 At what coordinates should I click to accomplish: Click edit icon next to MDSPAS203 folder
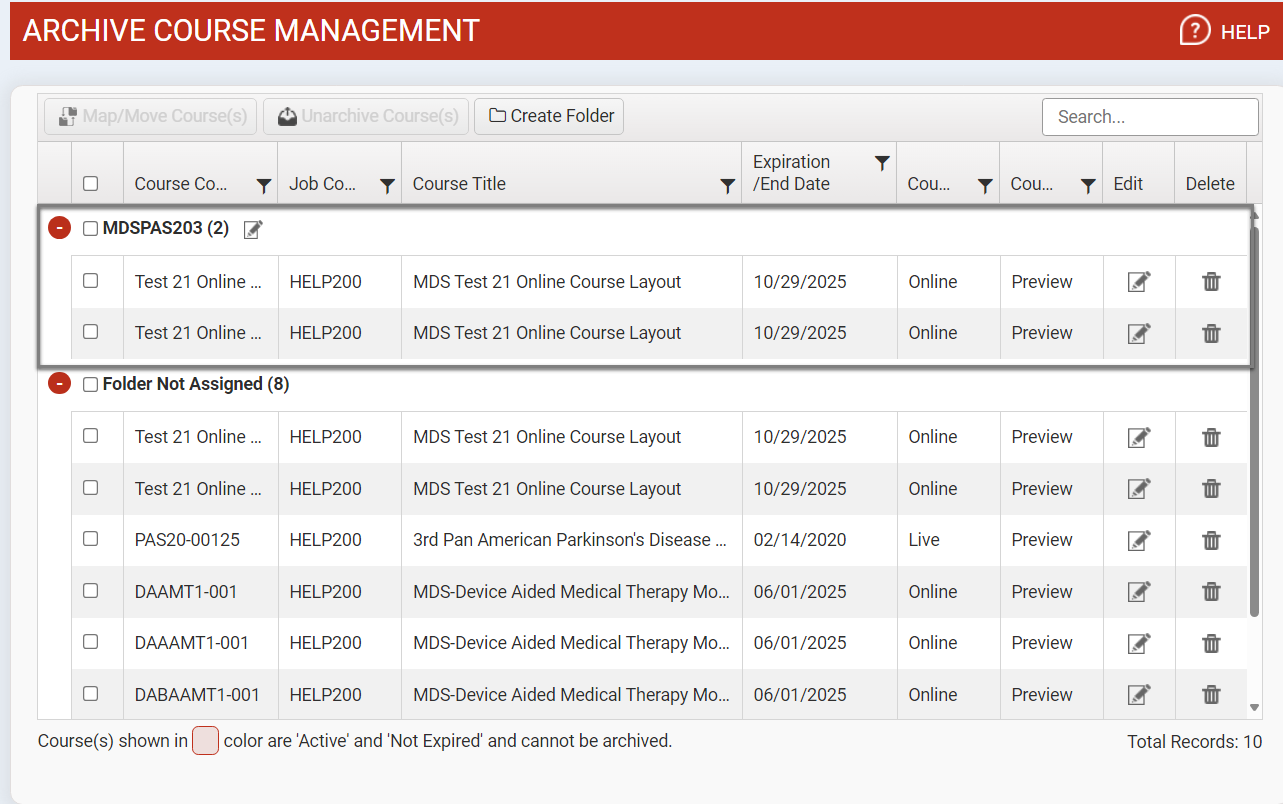point(254,230)
